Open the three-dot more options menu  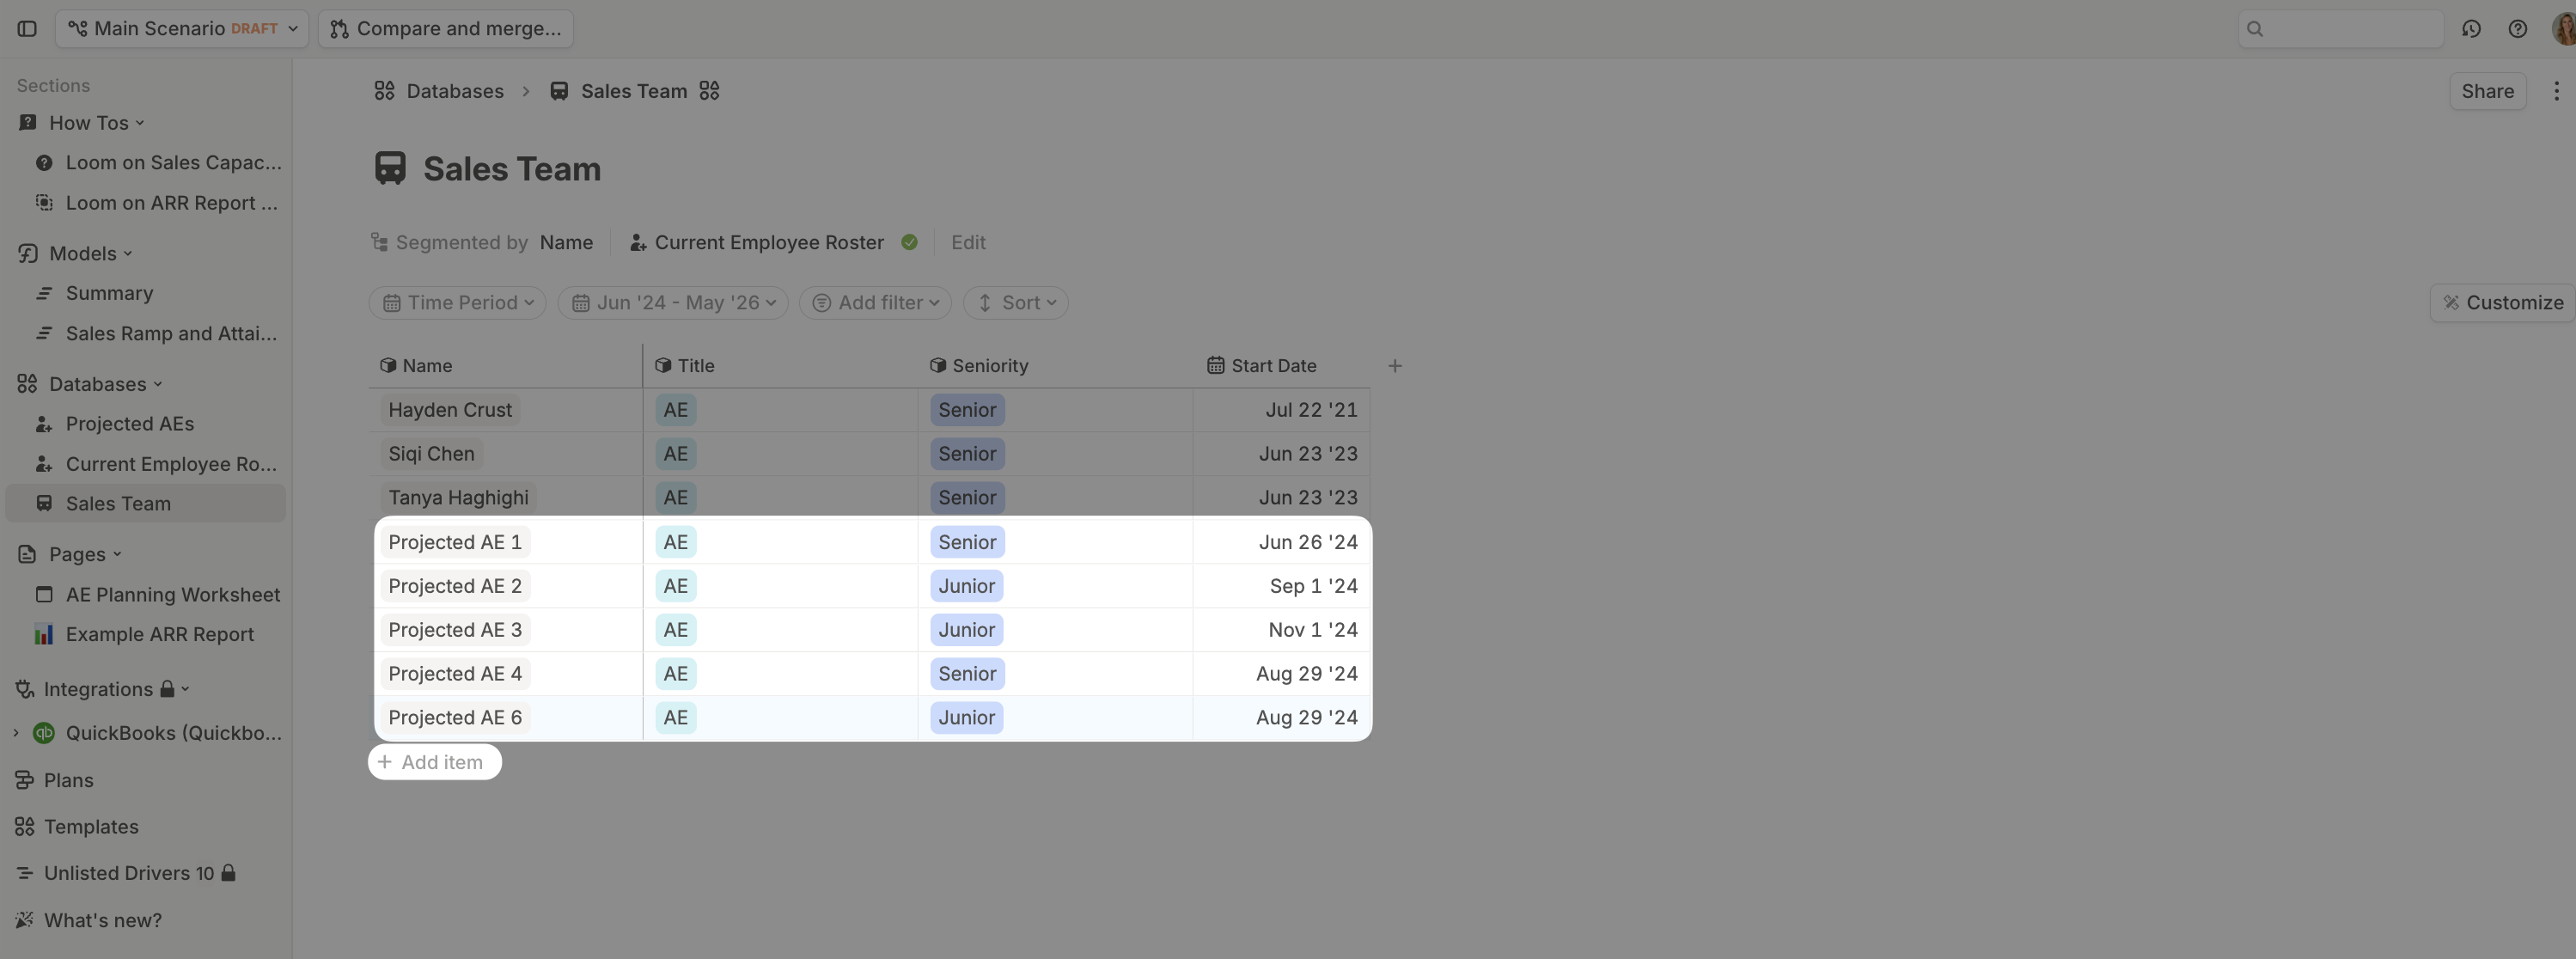coord(2556,91)
